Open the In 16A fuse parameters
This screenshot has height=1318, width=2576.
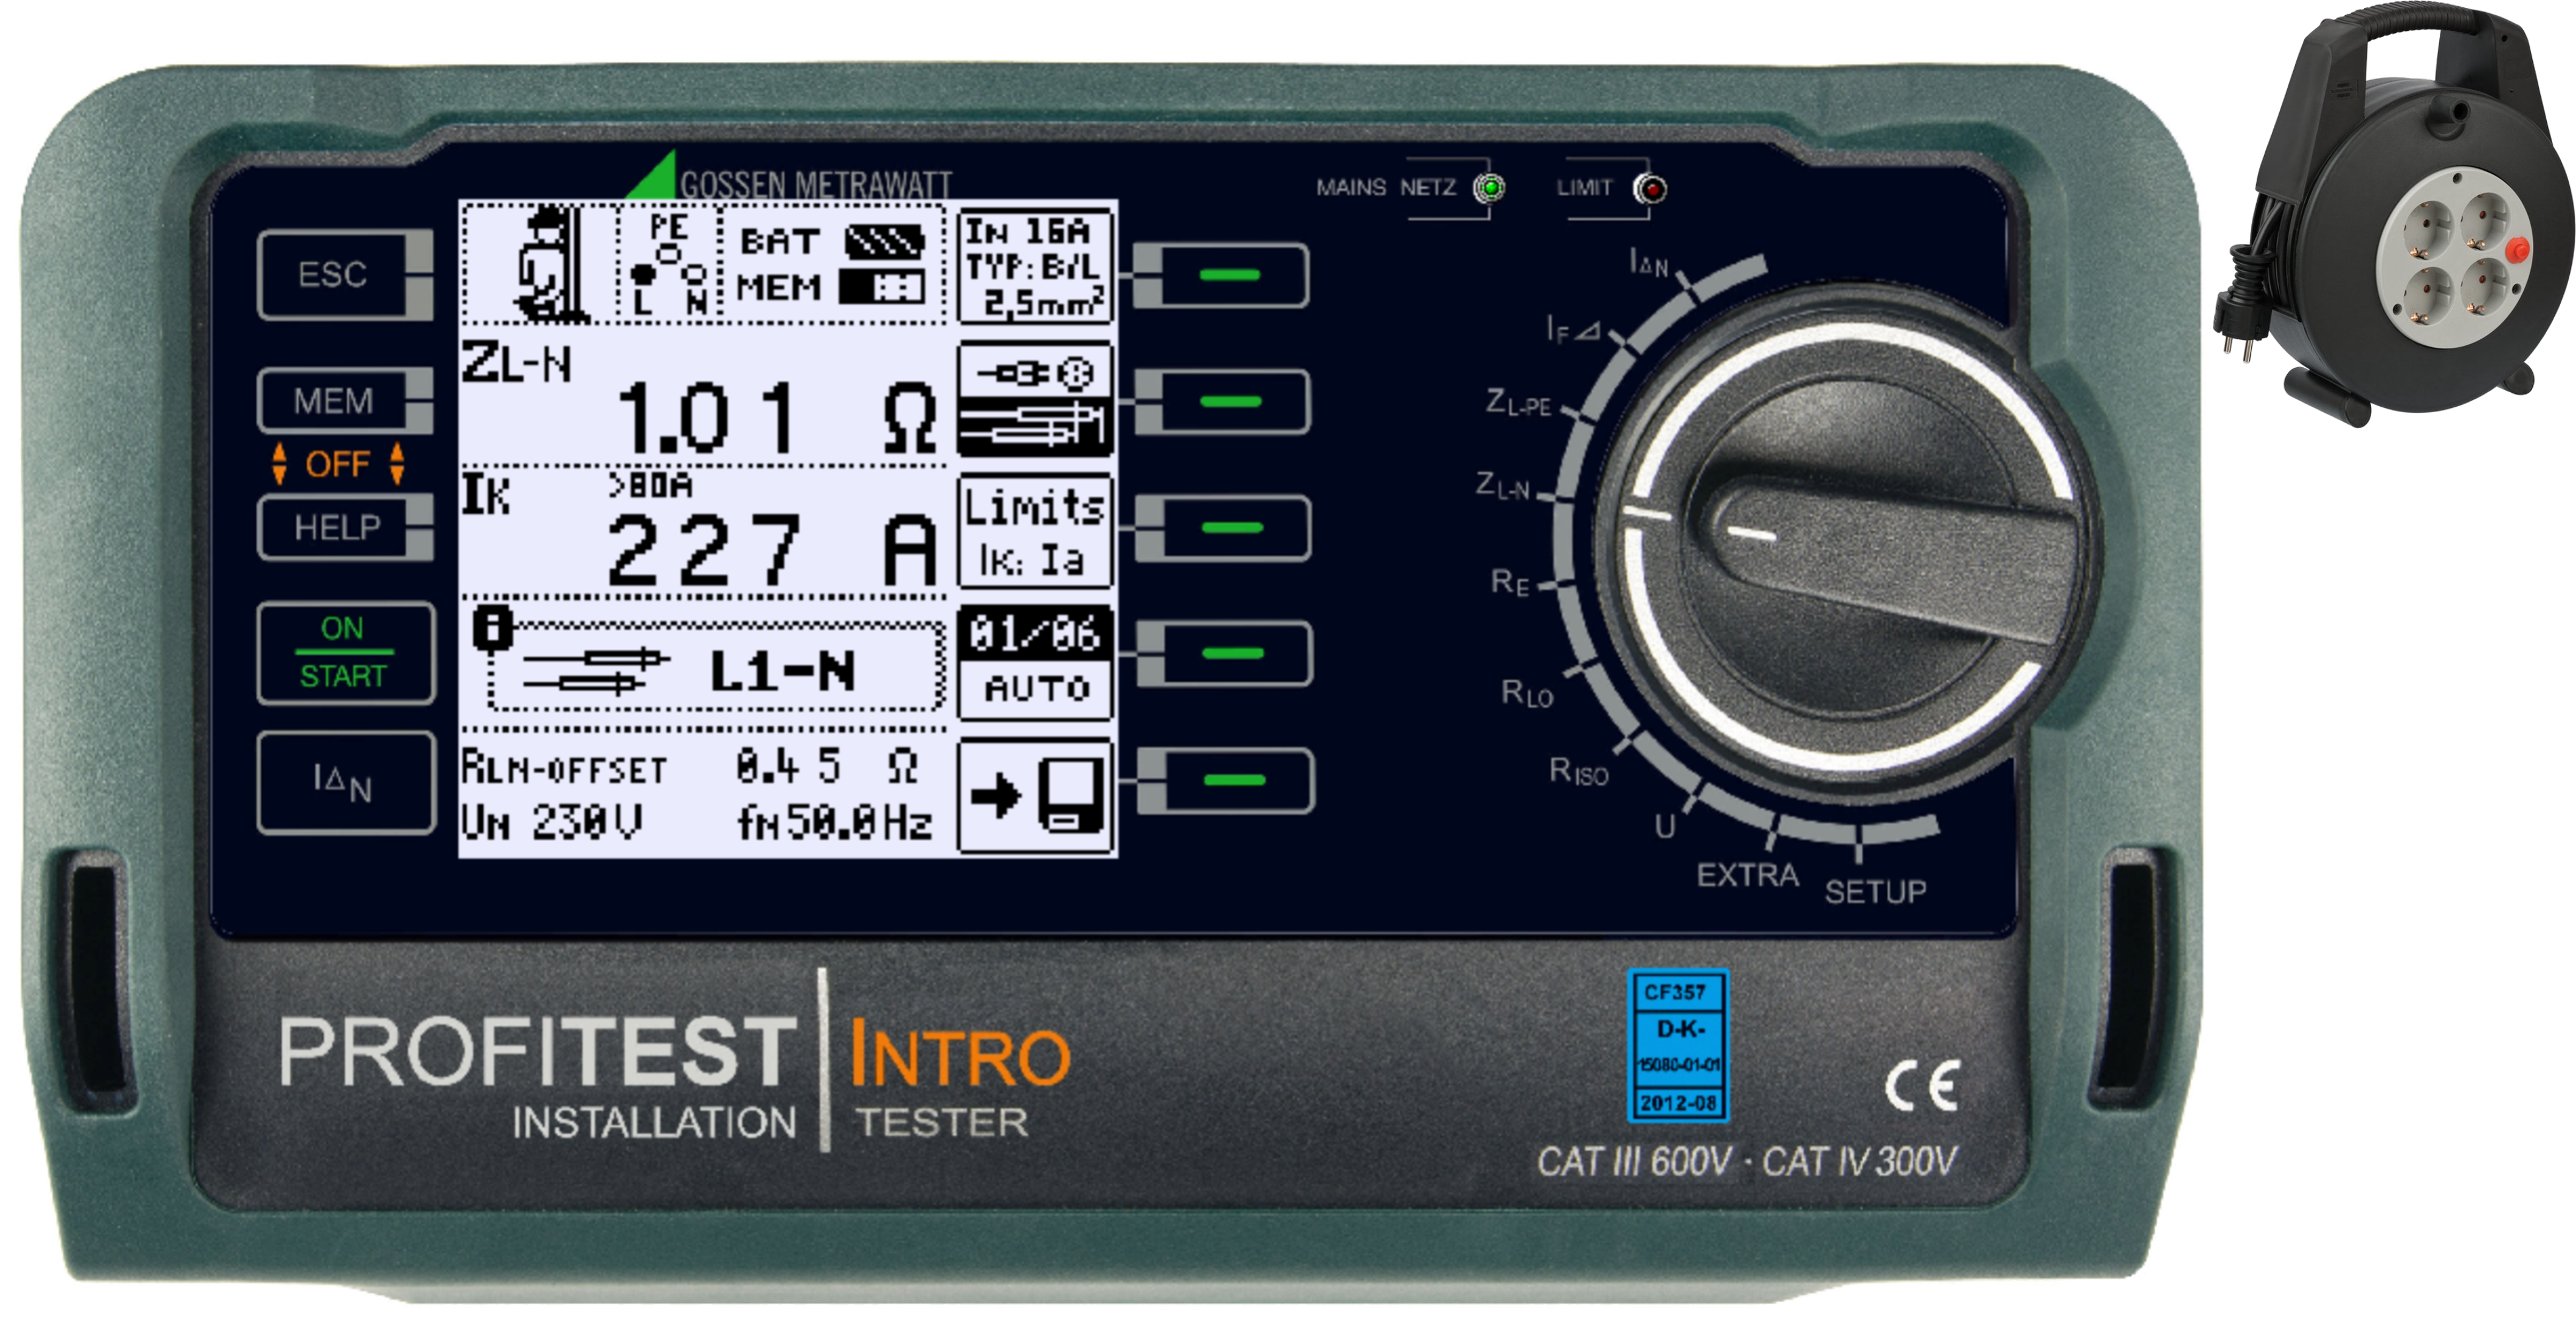(1035, 267)
